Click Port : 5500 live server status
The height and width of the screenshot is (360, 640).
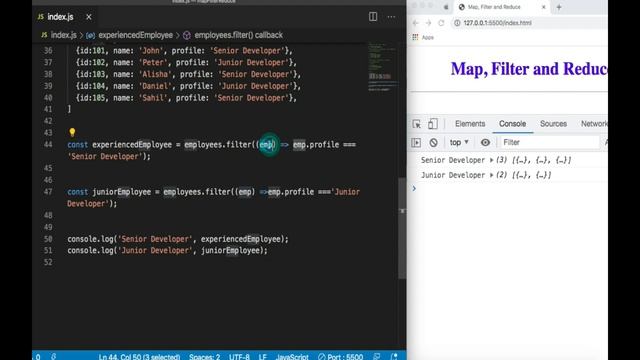pyautogui.click(x=340, y=356)
